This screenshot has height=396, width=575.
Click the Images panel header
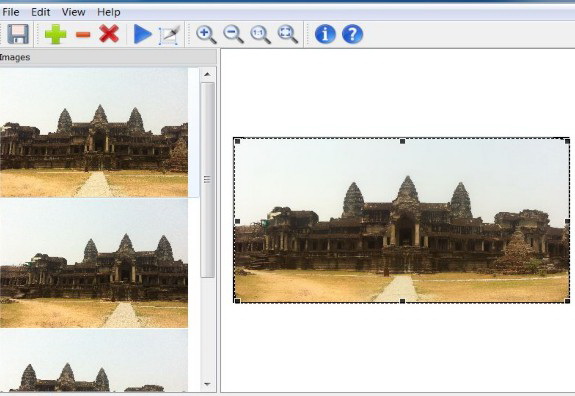click(108, 58)
